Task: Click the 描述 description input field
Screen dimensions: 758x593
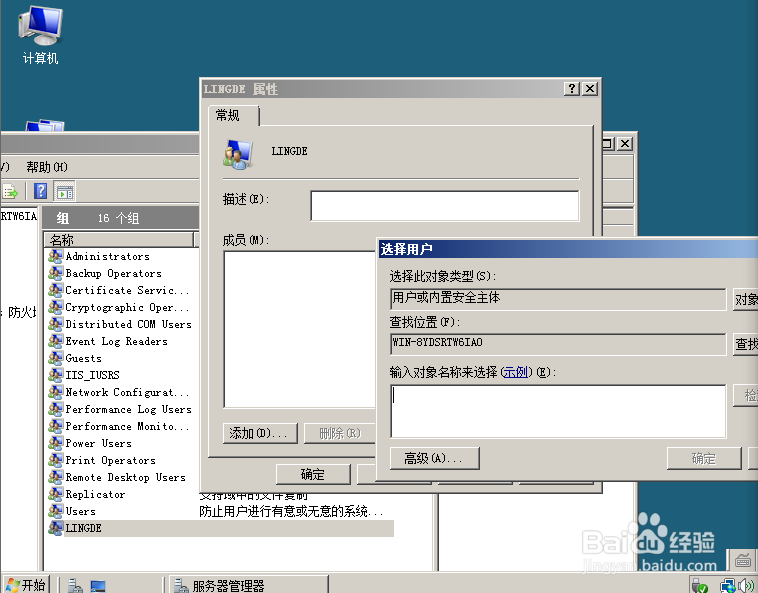Action: click(445, 206)
